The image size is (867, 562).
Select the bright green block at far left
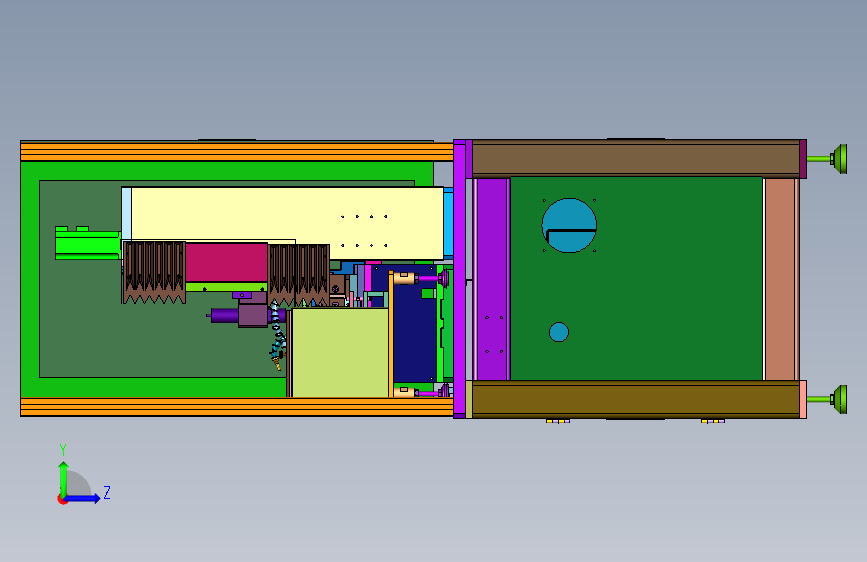(x=88, y=243)
